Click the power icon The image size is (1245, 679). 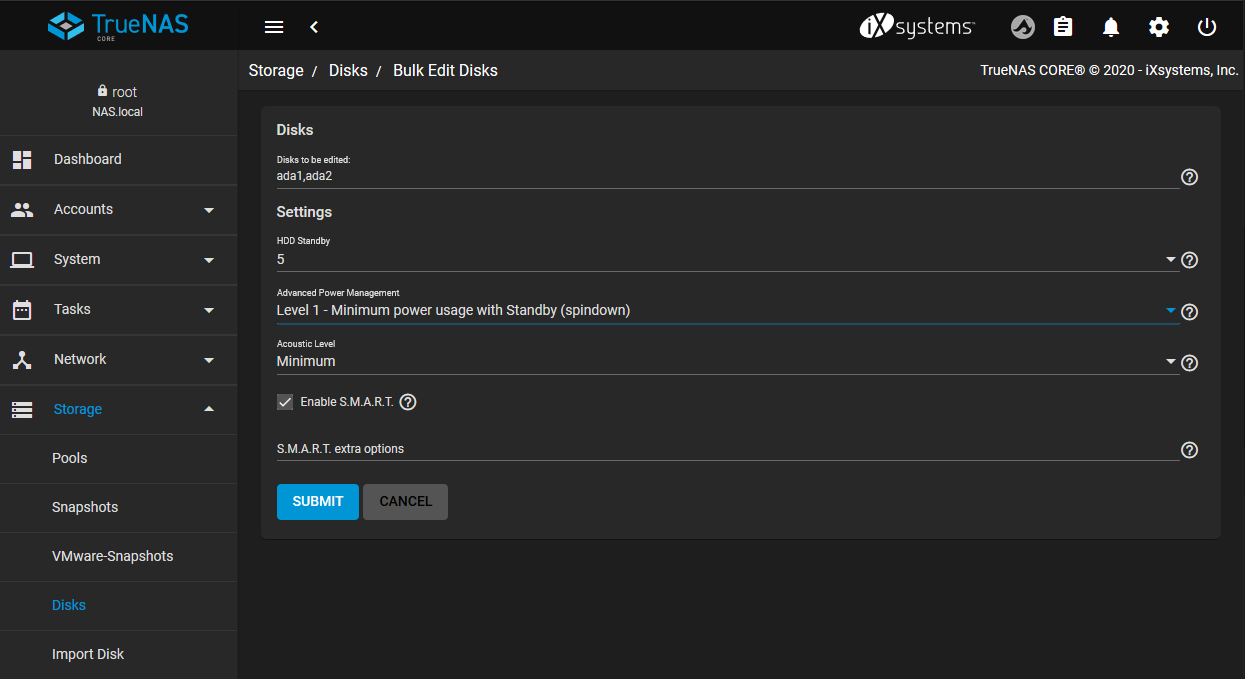(1207, 27)
